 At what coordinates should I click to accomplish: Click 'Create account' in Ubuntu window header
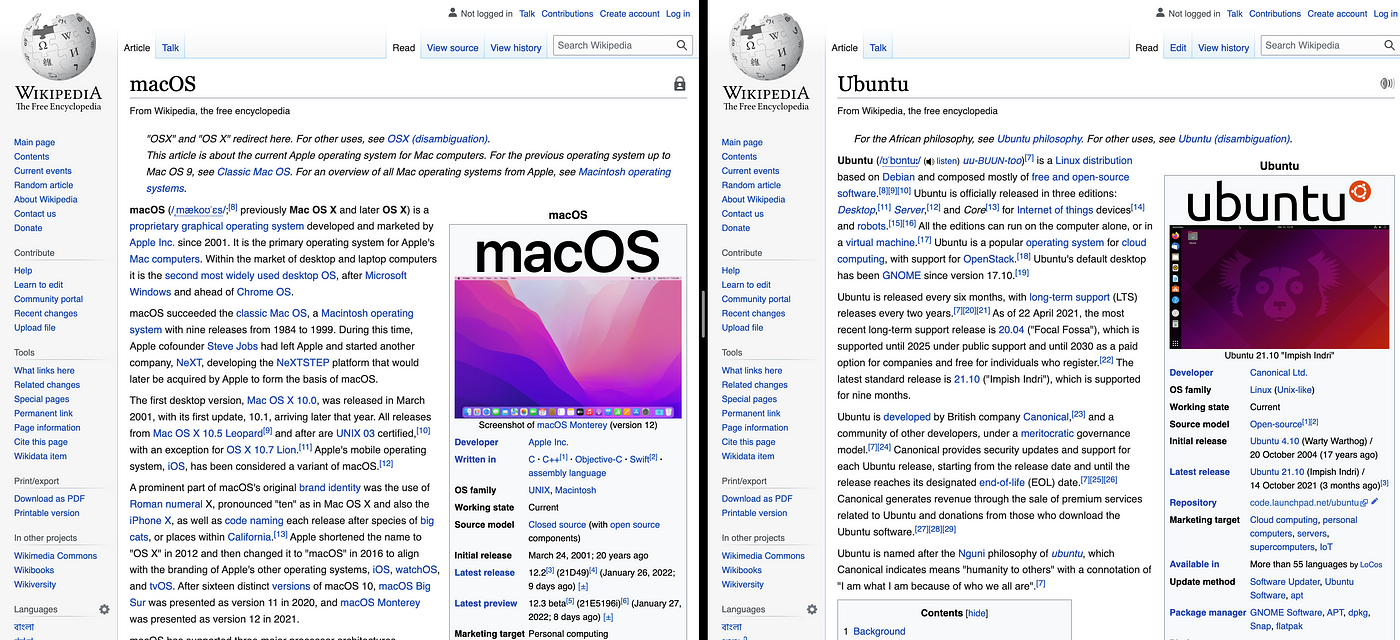tap(1337, 14)
